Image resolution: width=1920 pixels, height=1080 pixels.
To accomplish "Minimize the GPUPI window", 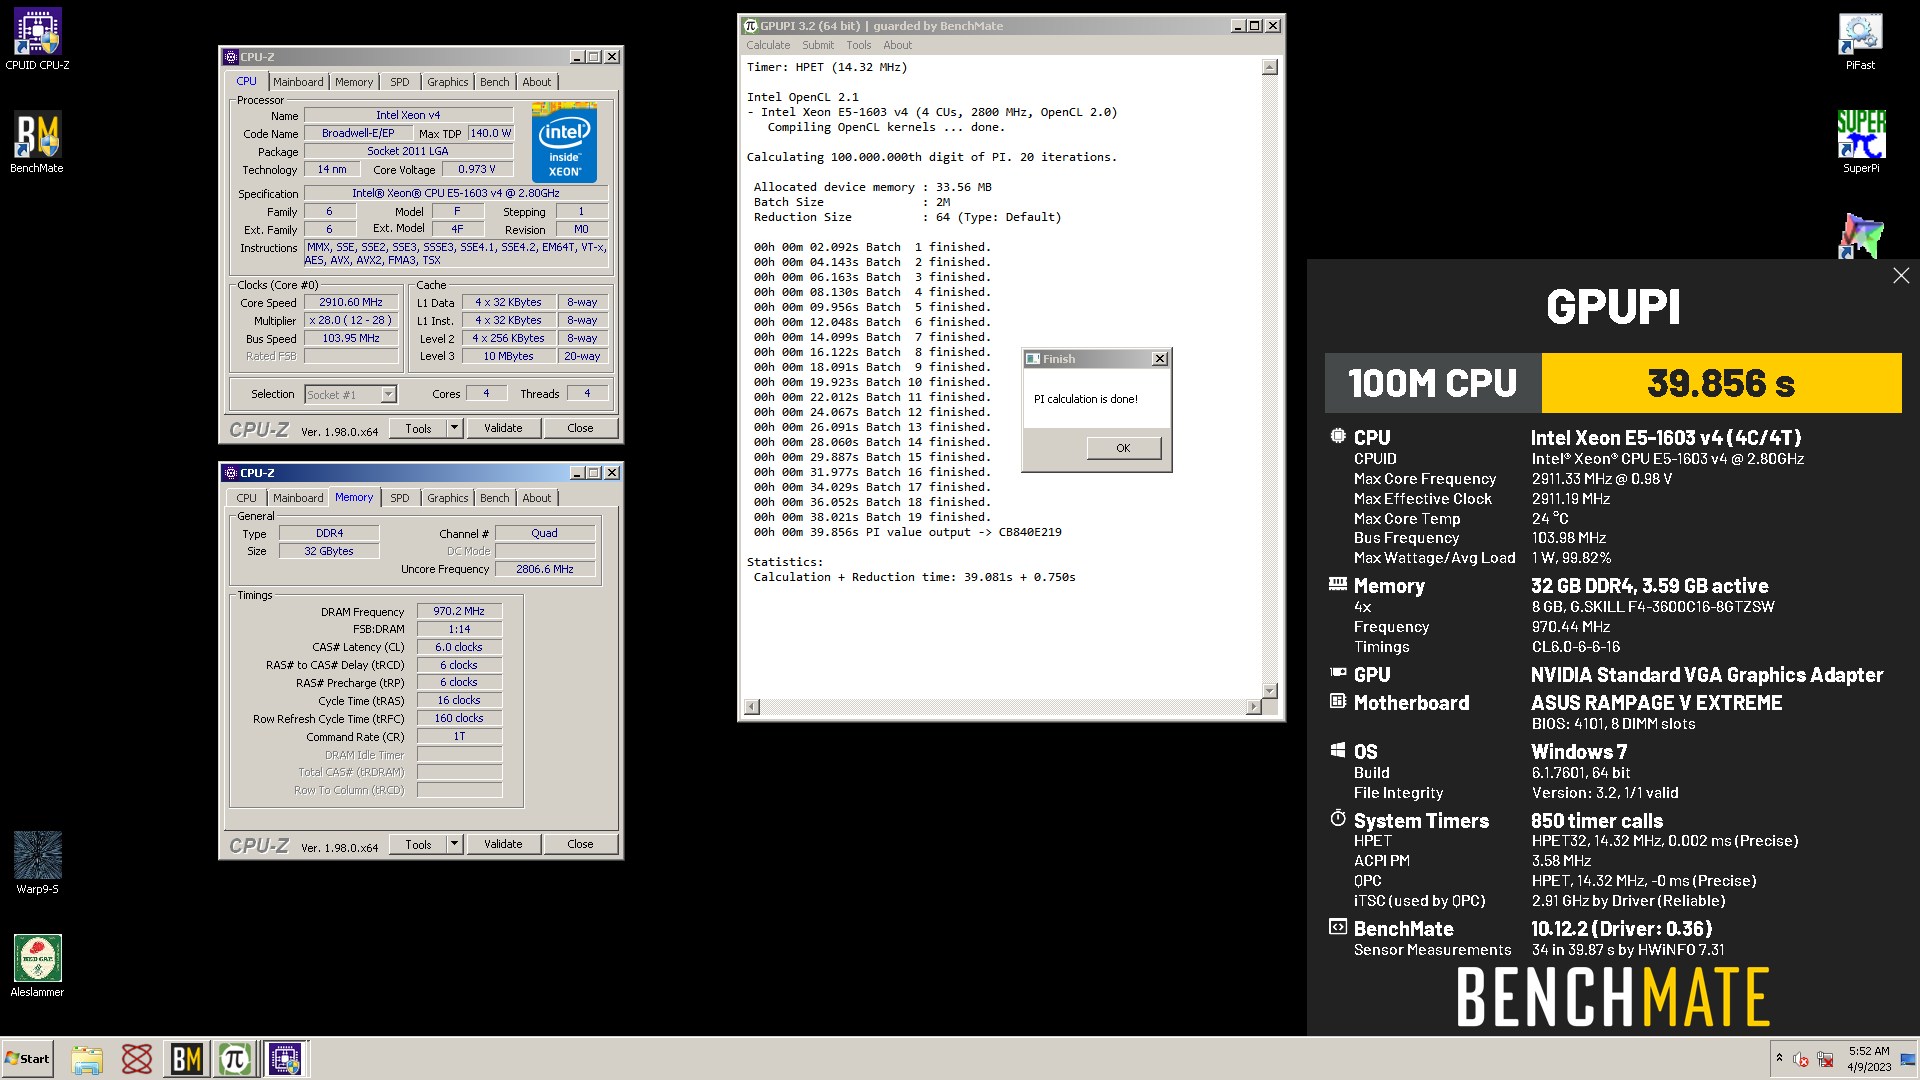I will click(1237, 26).
